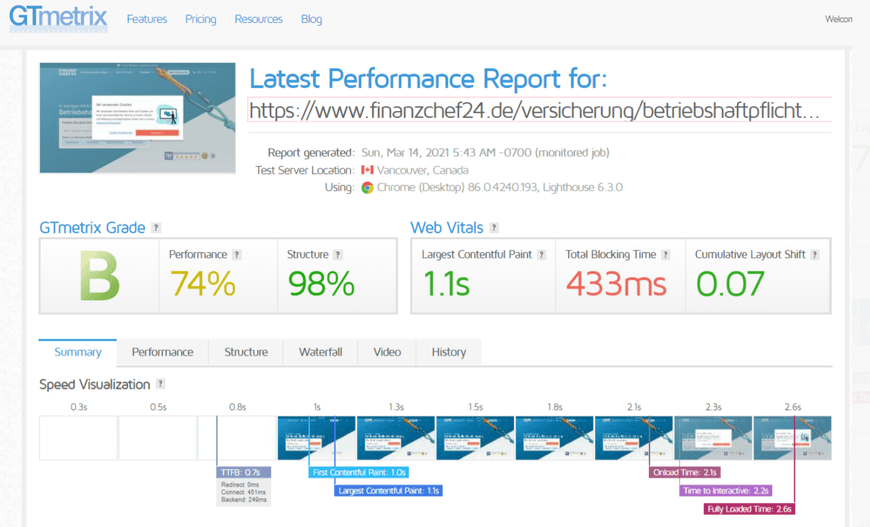Select the Fully Loaded Time marker
This screenshot has width=870, height=527.
click(750, 509)
